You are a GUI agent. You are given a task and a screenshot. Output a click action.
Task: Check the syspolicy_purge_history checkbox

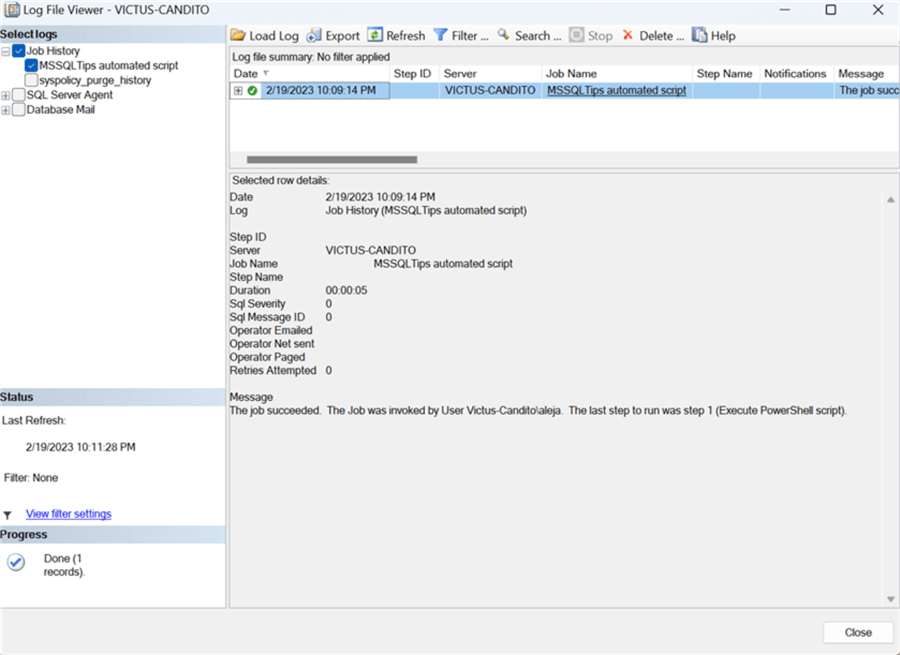31,80
